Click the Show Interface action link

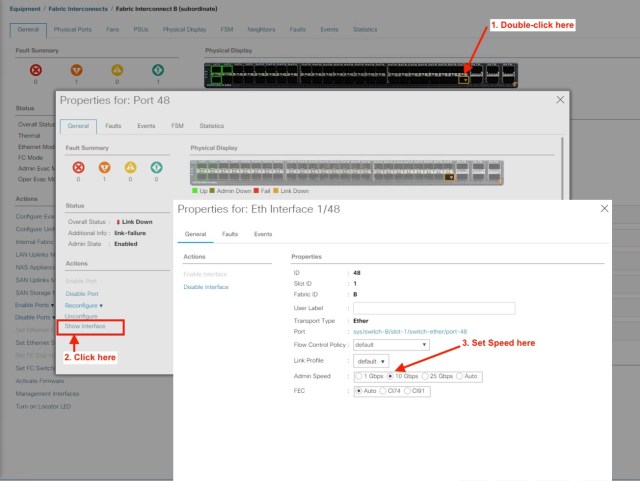coord(85,327)
